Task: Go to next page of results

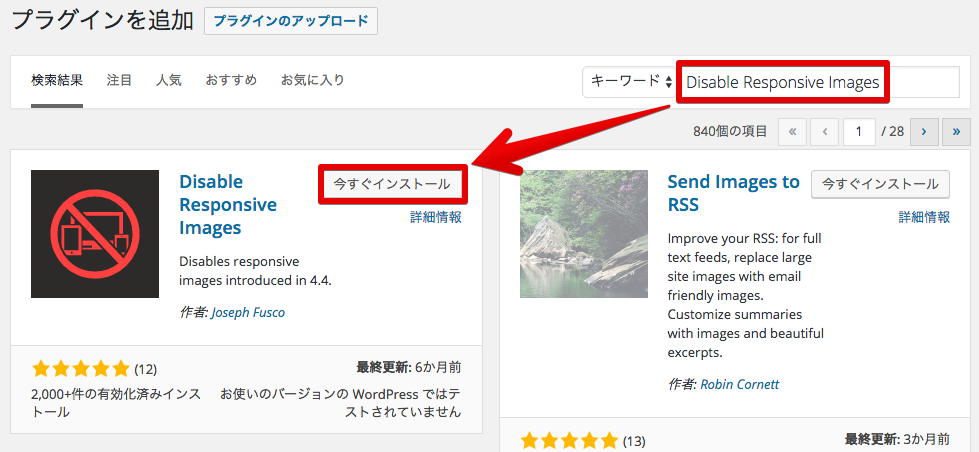Action: click(x=924, y=131)
